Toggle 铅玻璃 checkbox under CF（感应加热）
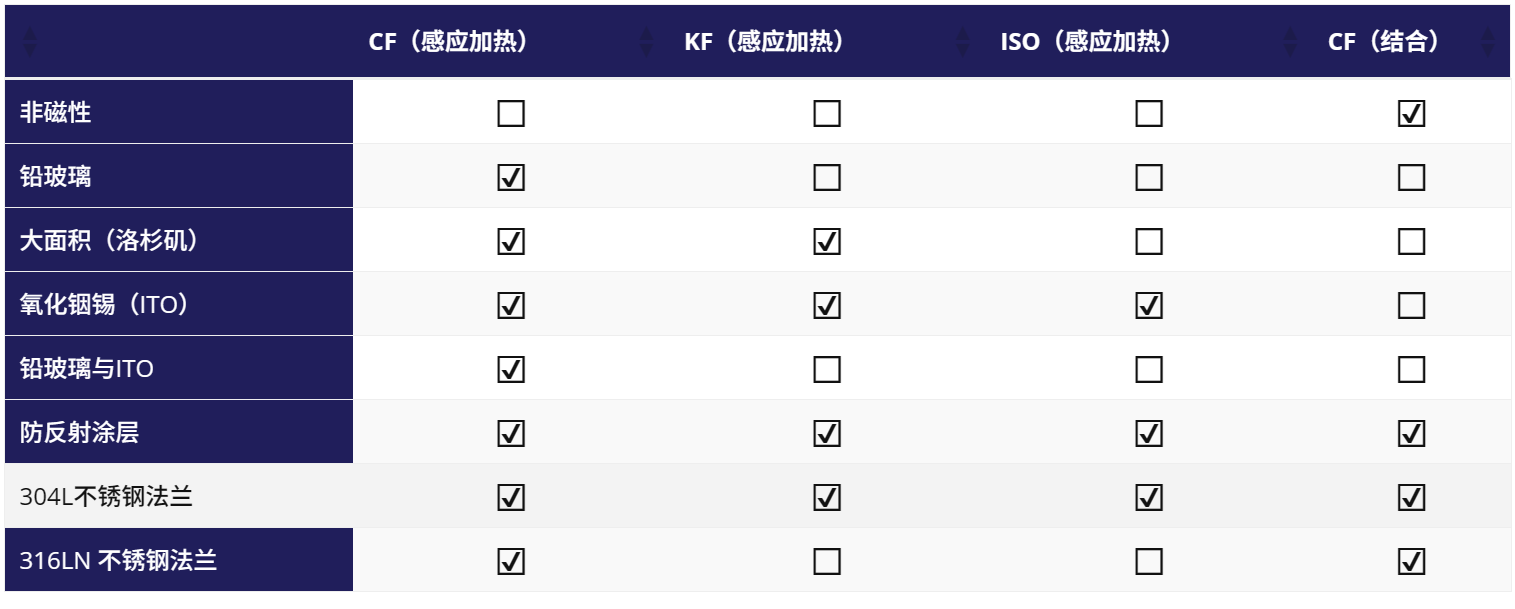The height and width of the screenshot is (609, 1515). (511, 178)
